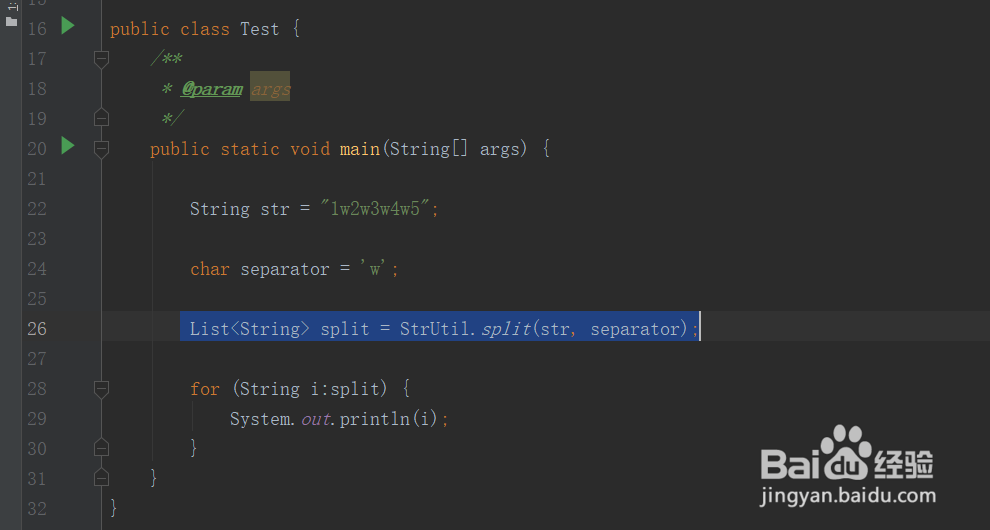Click the italic split method call
Screen dimensions: 990x530
(x=506, y=329)
